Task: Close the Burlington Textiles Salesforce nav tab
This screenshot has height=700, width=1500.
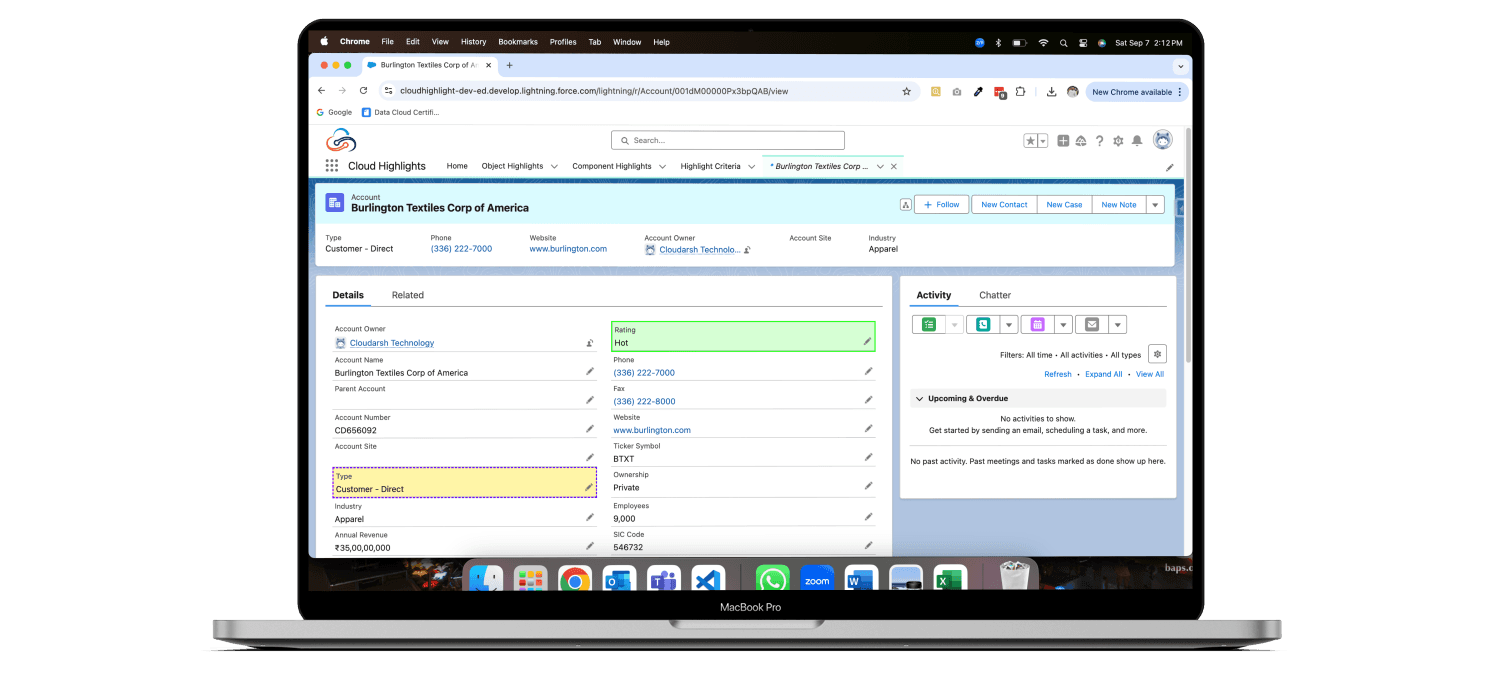Action: tap(894, 167)
